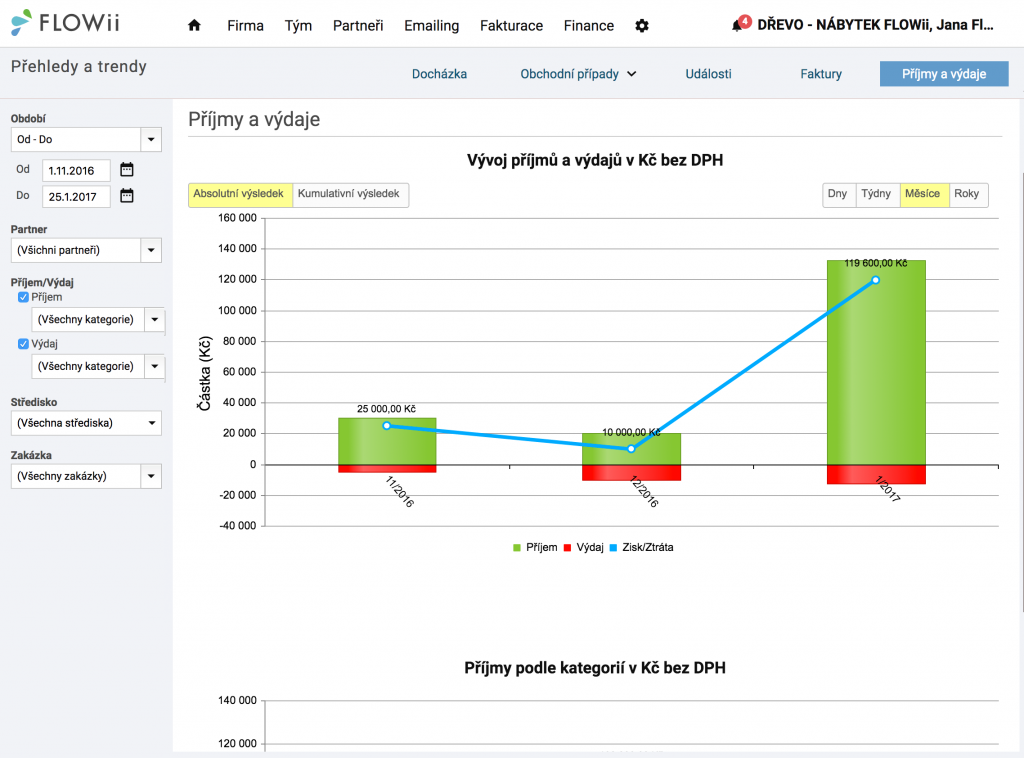Open the Emailing menu
This screenshot has height=758, width=1024.
coord(432,25)
